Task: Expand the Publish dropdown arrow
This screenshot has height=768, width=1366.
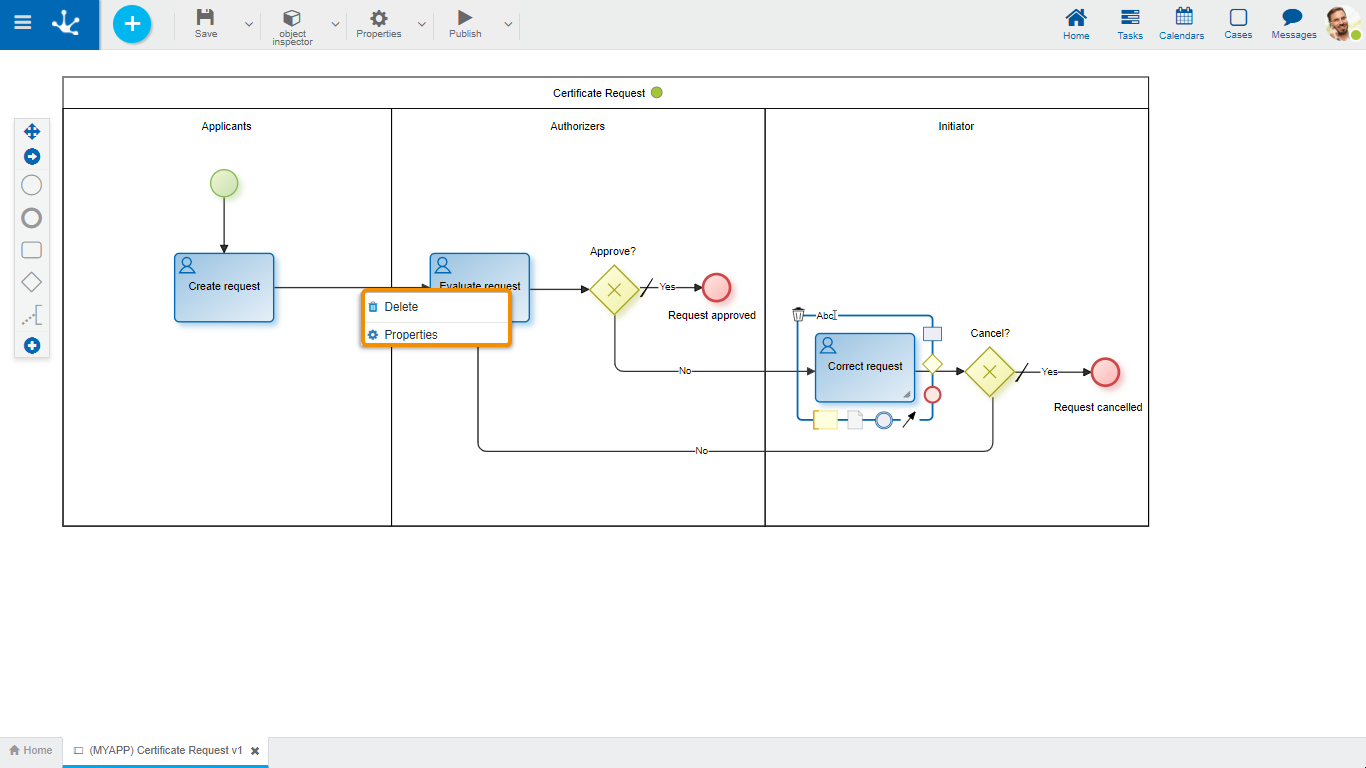Action: 508,24
